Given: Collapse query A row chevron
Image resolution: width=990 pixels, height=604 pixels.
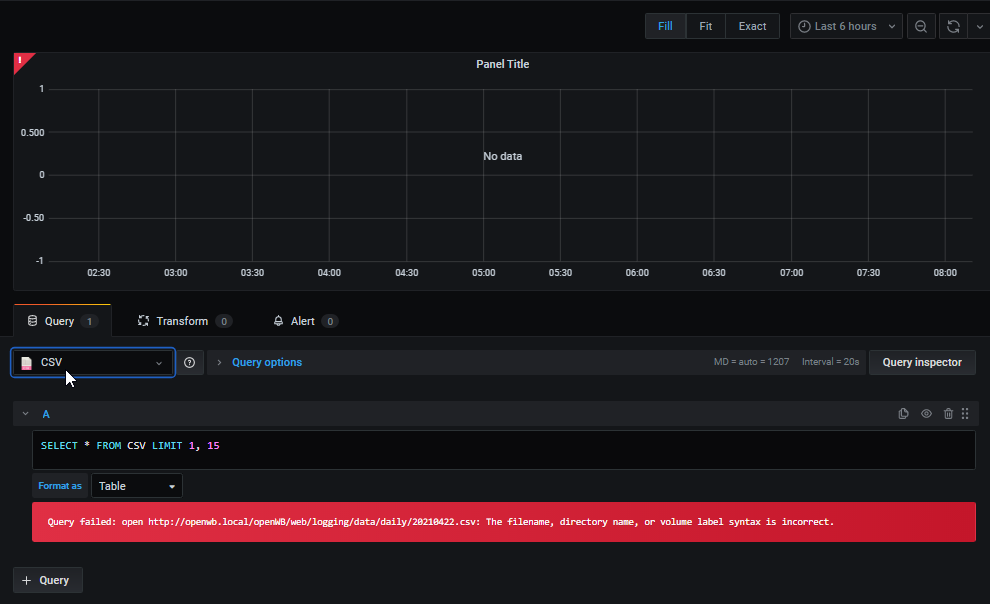Looking at the screenshot, I should click(x=26, y=414).
